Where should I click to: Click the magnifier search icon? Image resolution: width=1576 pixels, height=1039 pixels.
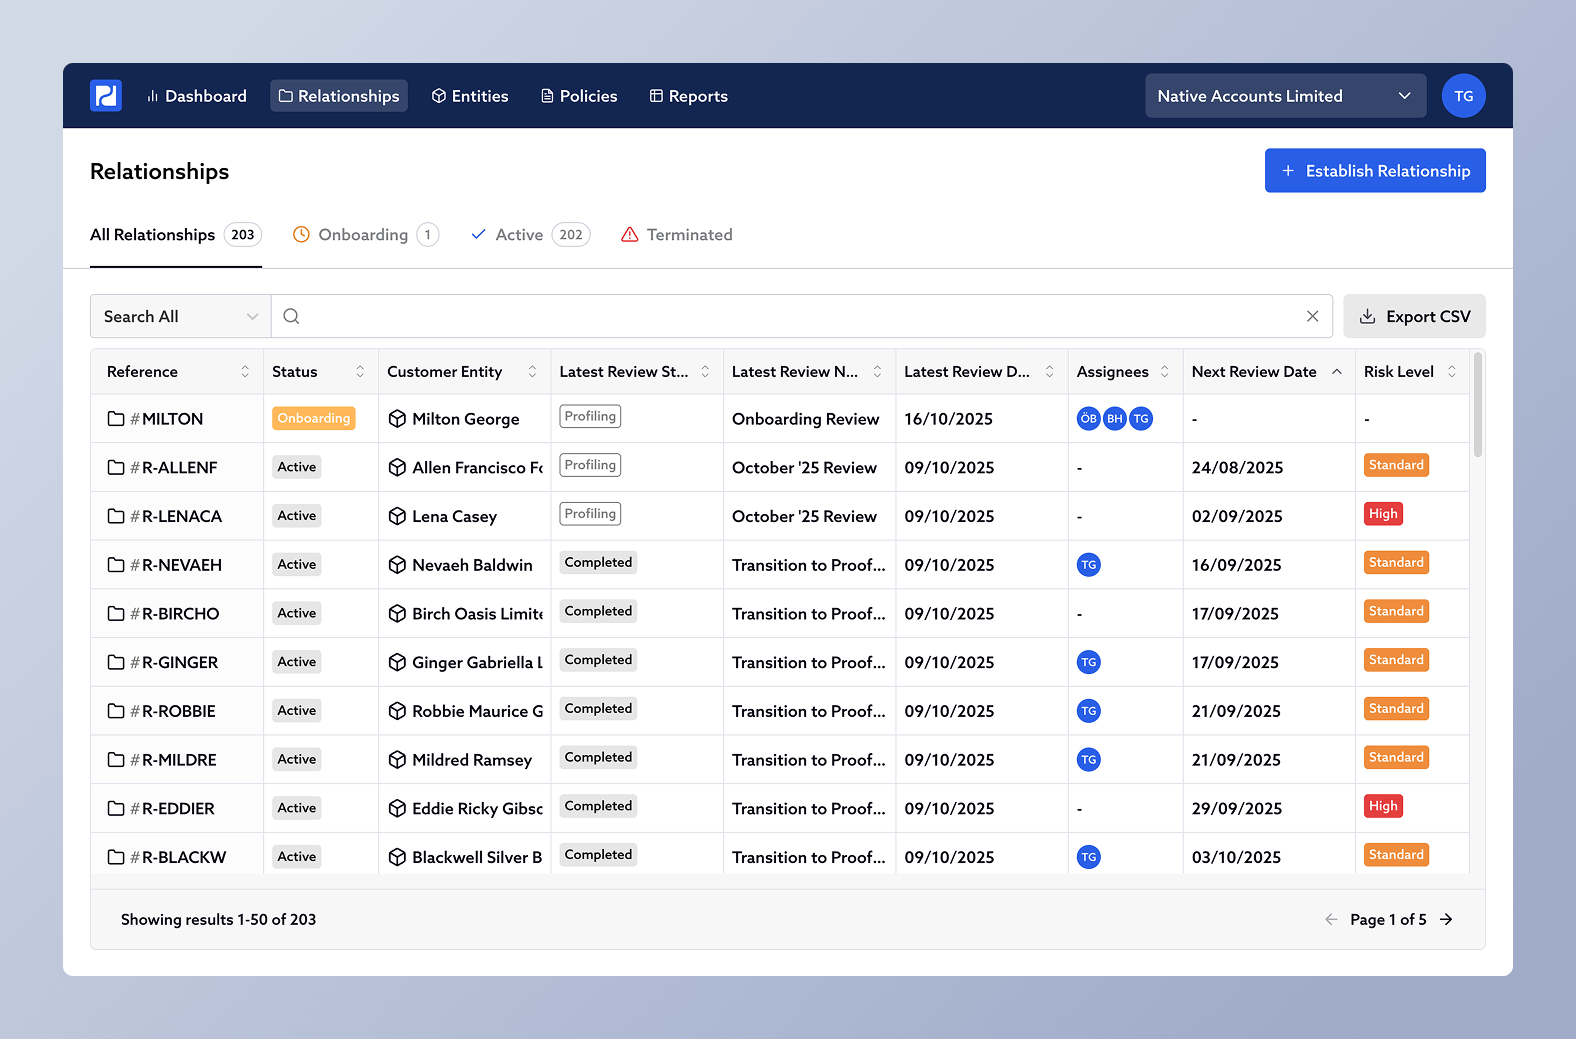click(291, 316)
